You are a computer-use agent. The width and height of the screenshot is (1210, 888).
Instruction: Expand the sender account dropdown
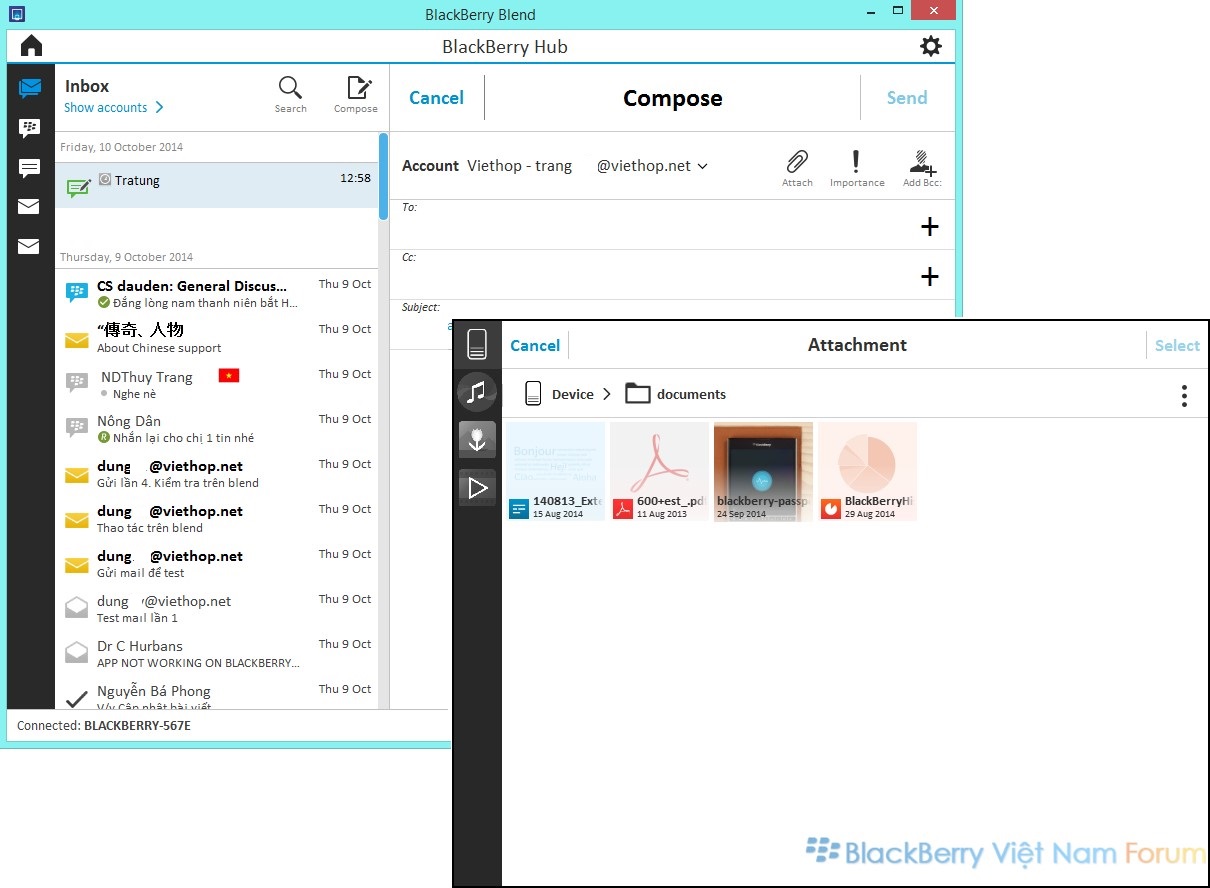coord(702,166)
